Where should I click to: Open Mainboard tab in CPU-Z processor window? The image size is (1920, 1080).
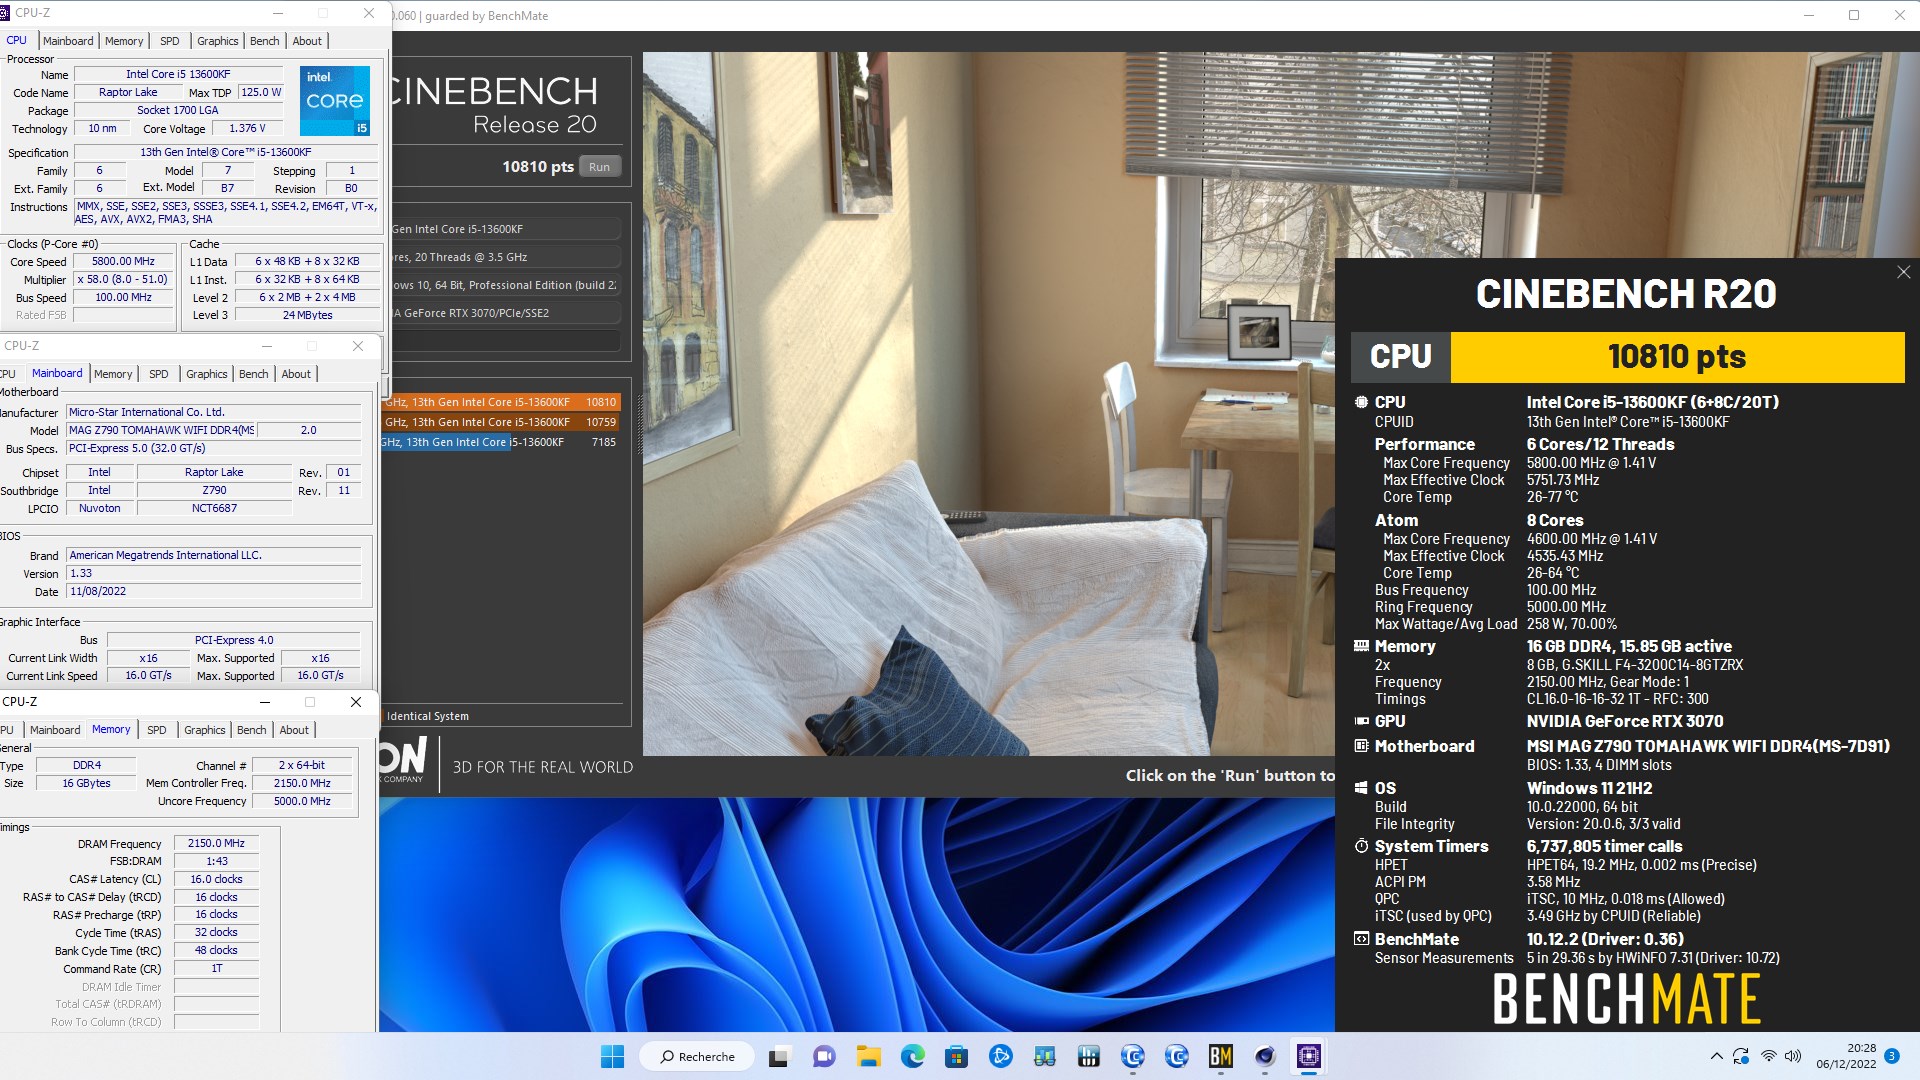[68, 41]
